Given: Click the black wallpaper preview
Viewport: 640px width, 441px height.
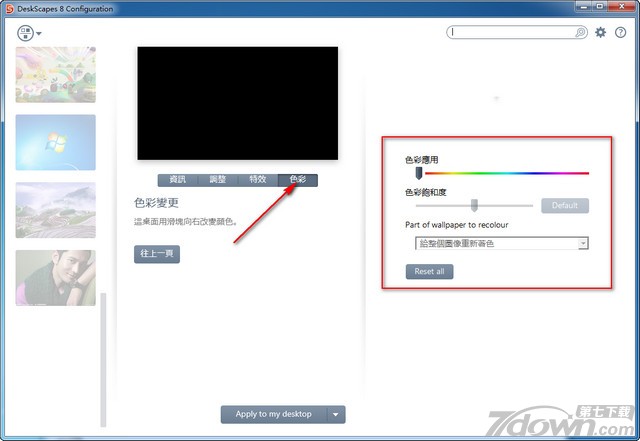Looking at the screenshot, I should [238, 103].
